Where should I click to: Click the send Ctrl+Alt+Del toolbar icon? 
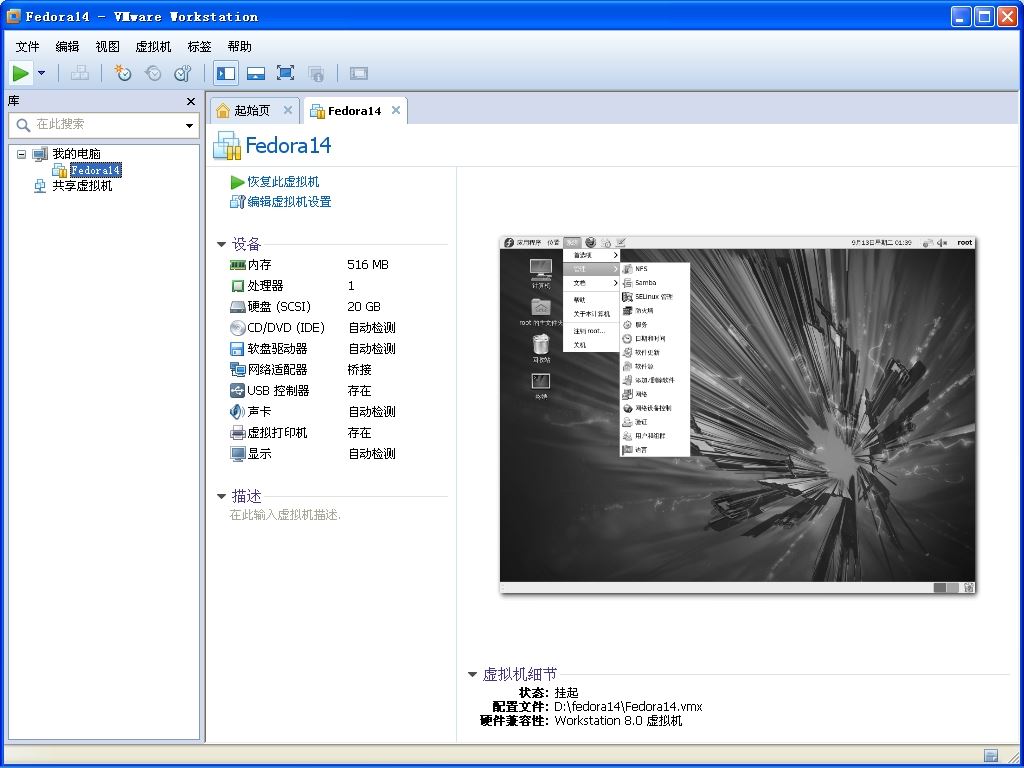tap(80, 73)
